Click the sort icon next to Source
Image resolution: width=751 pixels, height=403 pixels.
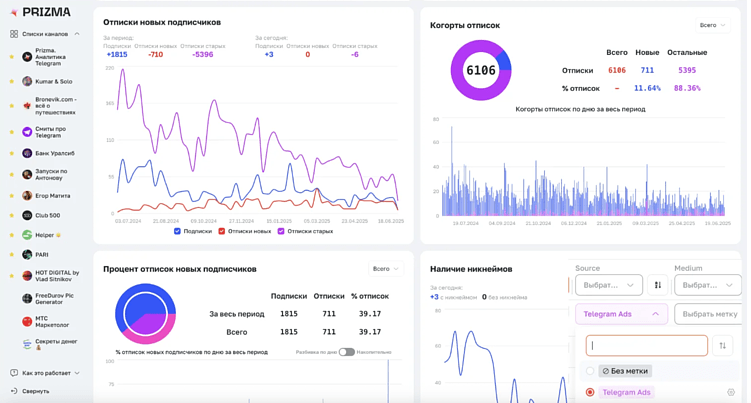pos(657,285)
